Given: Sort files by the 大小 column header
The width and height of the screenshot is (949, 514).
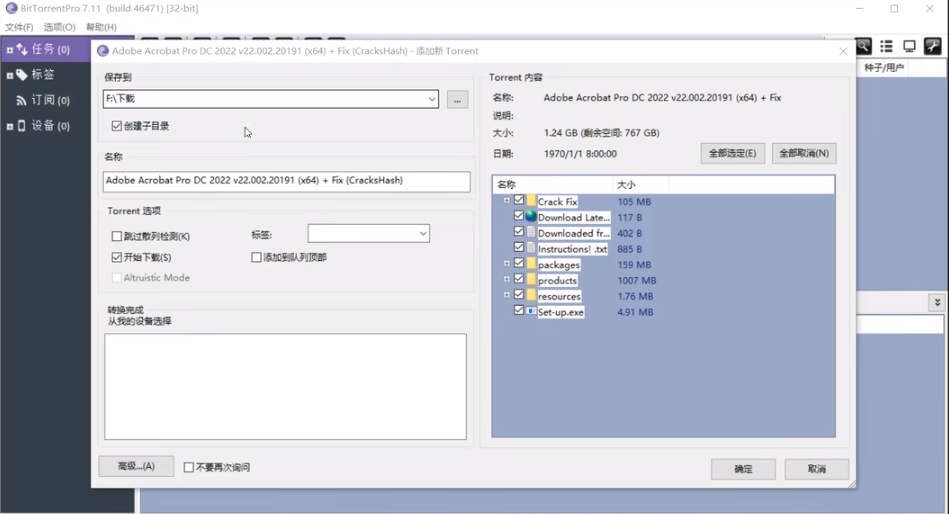Looking at the screenshot, I should [640, 185].
